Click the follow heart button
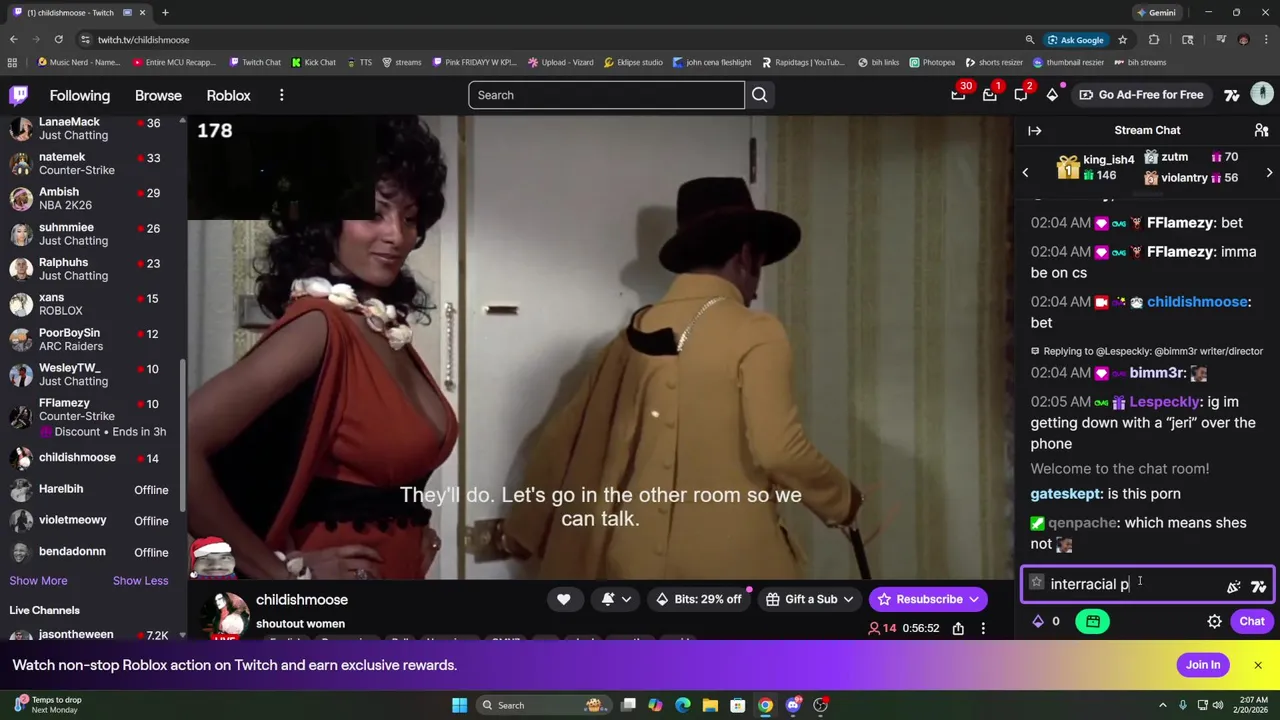The height and width of the screenshot is (720, 1280). pyautogui.click(x=563, y=599)
